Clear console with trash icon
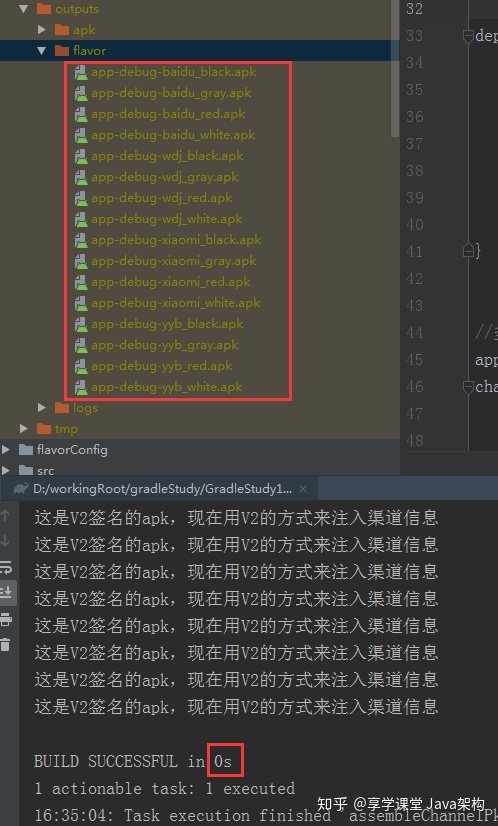 pos(5,644)
